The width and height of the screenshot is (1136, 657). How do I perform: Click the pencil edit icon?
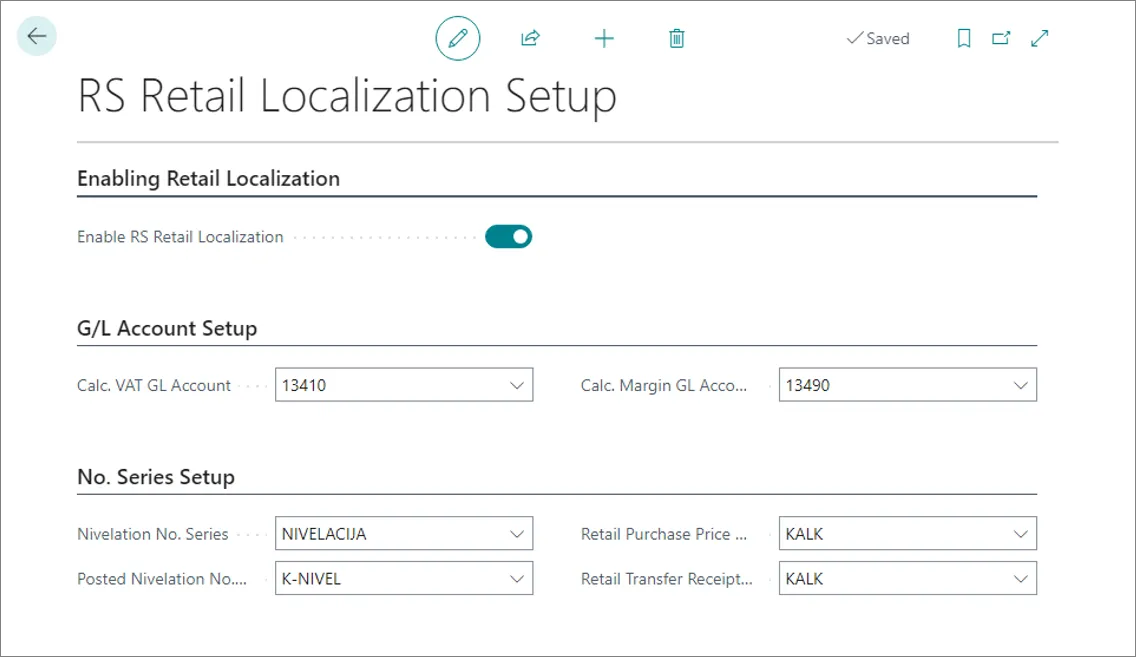(457, 38)
